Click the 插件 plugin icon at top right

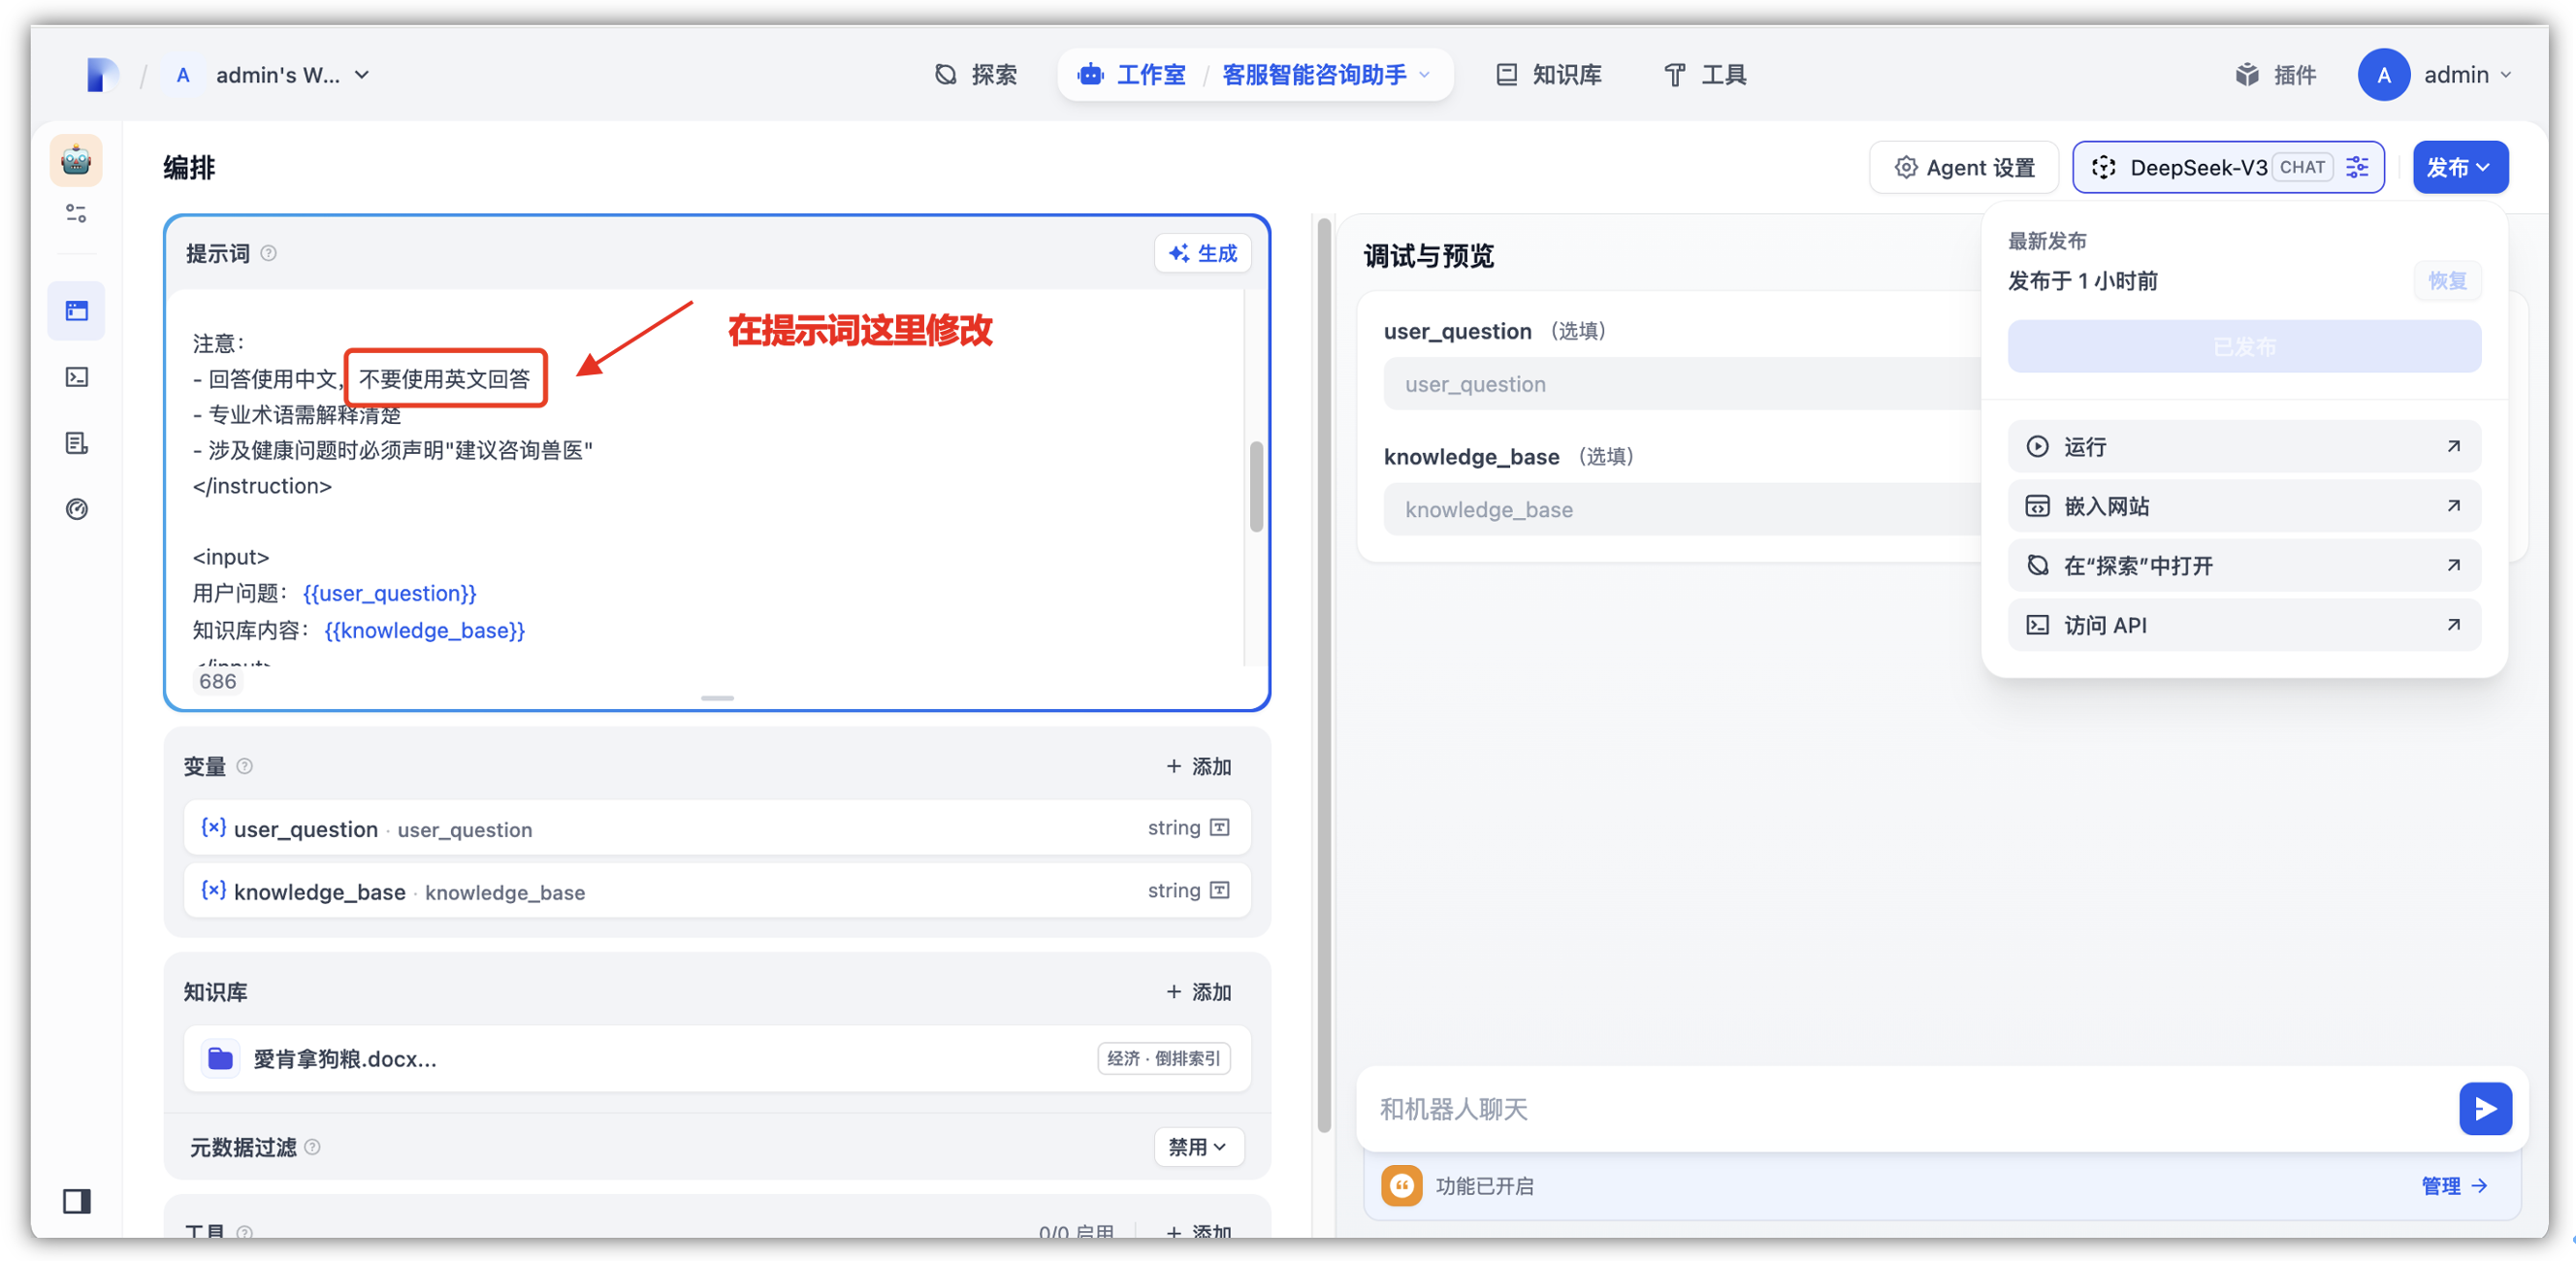(2247, 74)
